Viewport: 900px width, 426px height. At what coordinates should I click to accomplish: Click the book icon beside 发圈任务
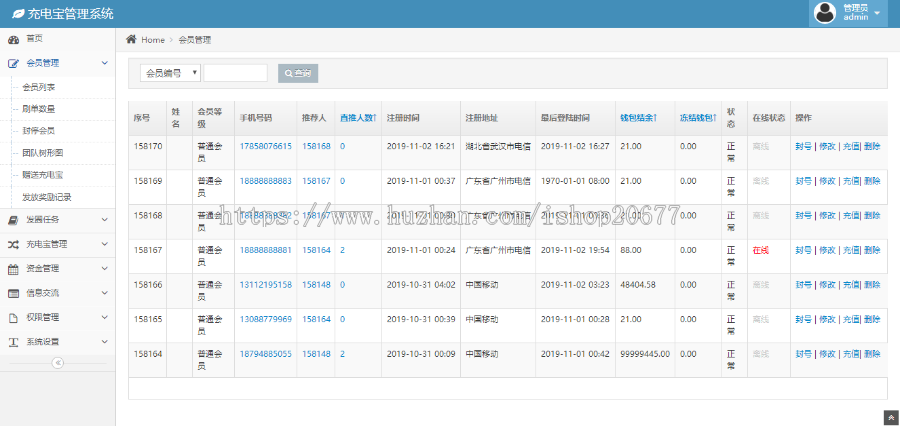[13, 219]
